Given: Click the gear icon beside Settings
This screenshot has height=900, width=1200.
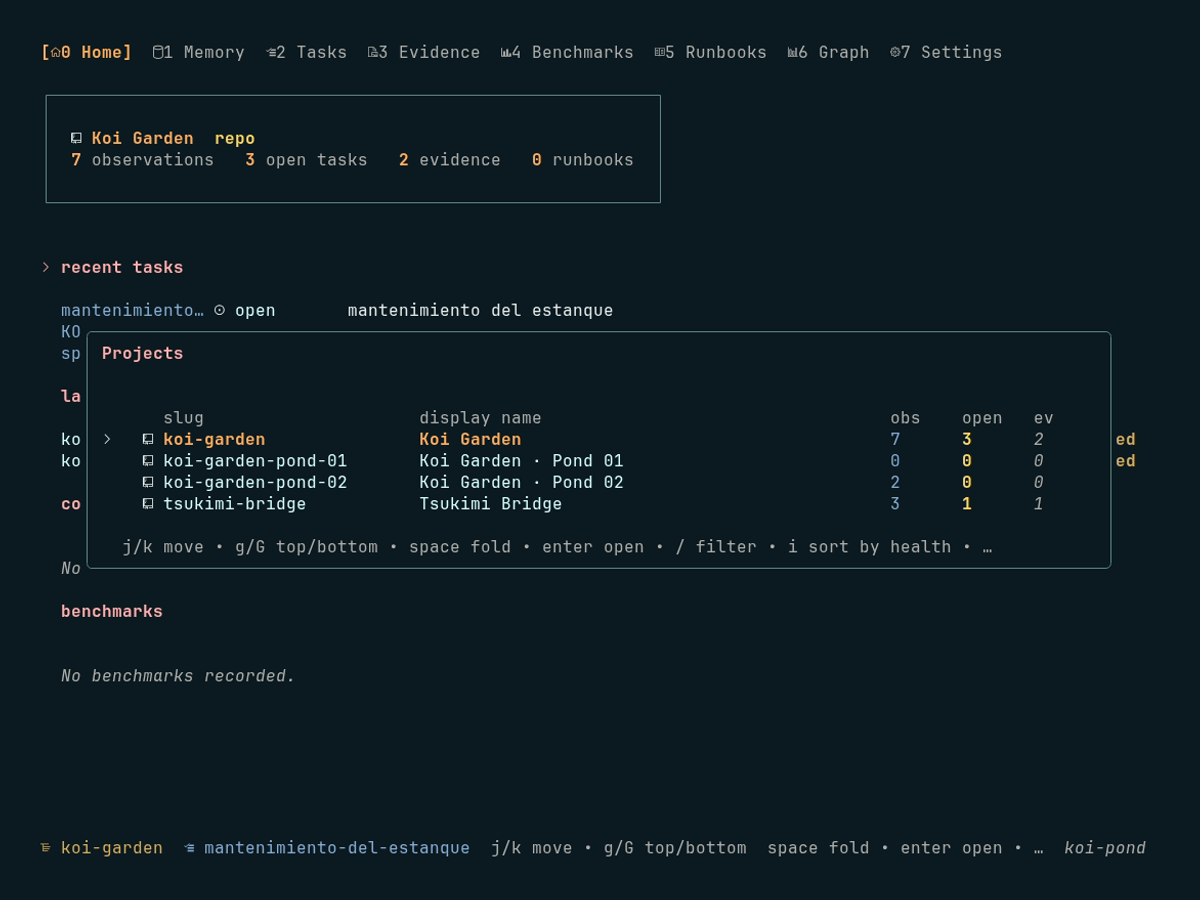Looking at the screenshot, I should point(895,52).
